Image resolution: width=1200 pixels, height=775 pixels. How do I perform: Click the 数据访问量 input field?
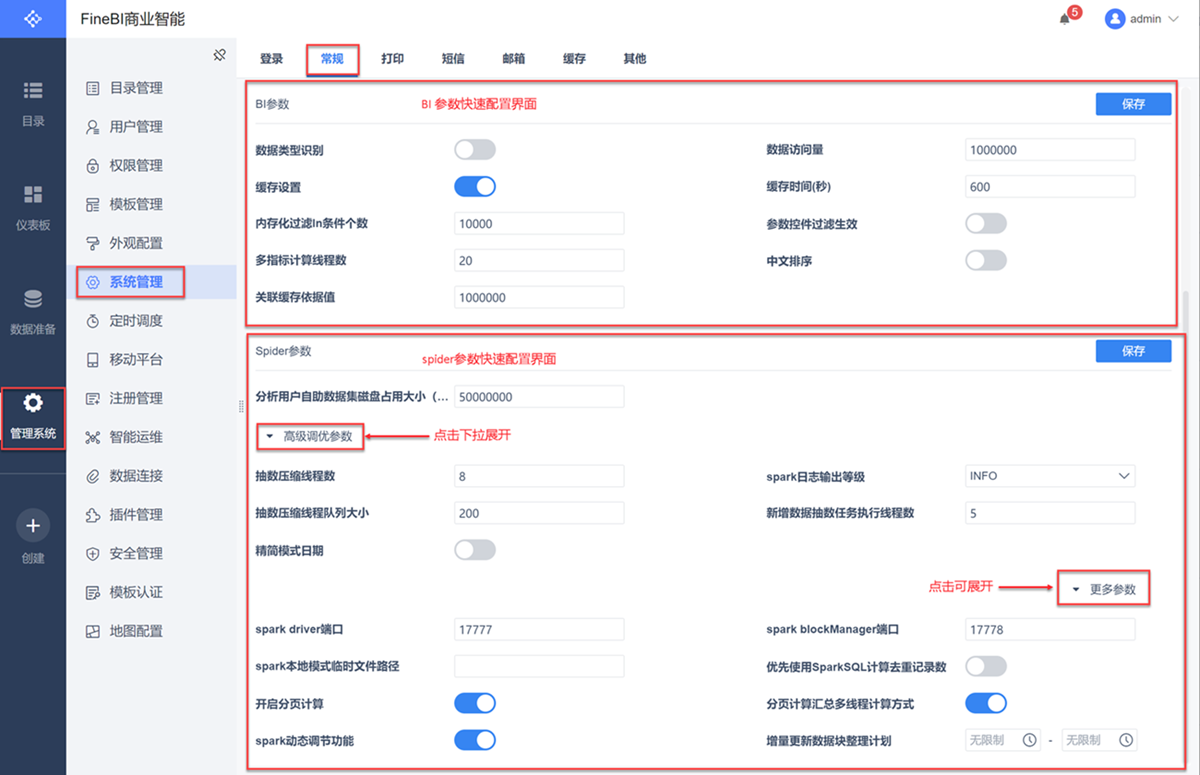[1050, 150]
